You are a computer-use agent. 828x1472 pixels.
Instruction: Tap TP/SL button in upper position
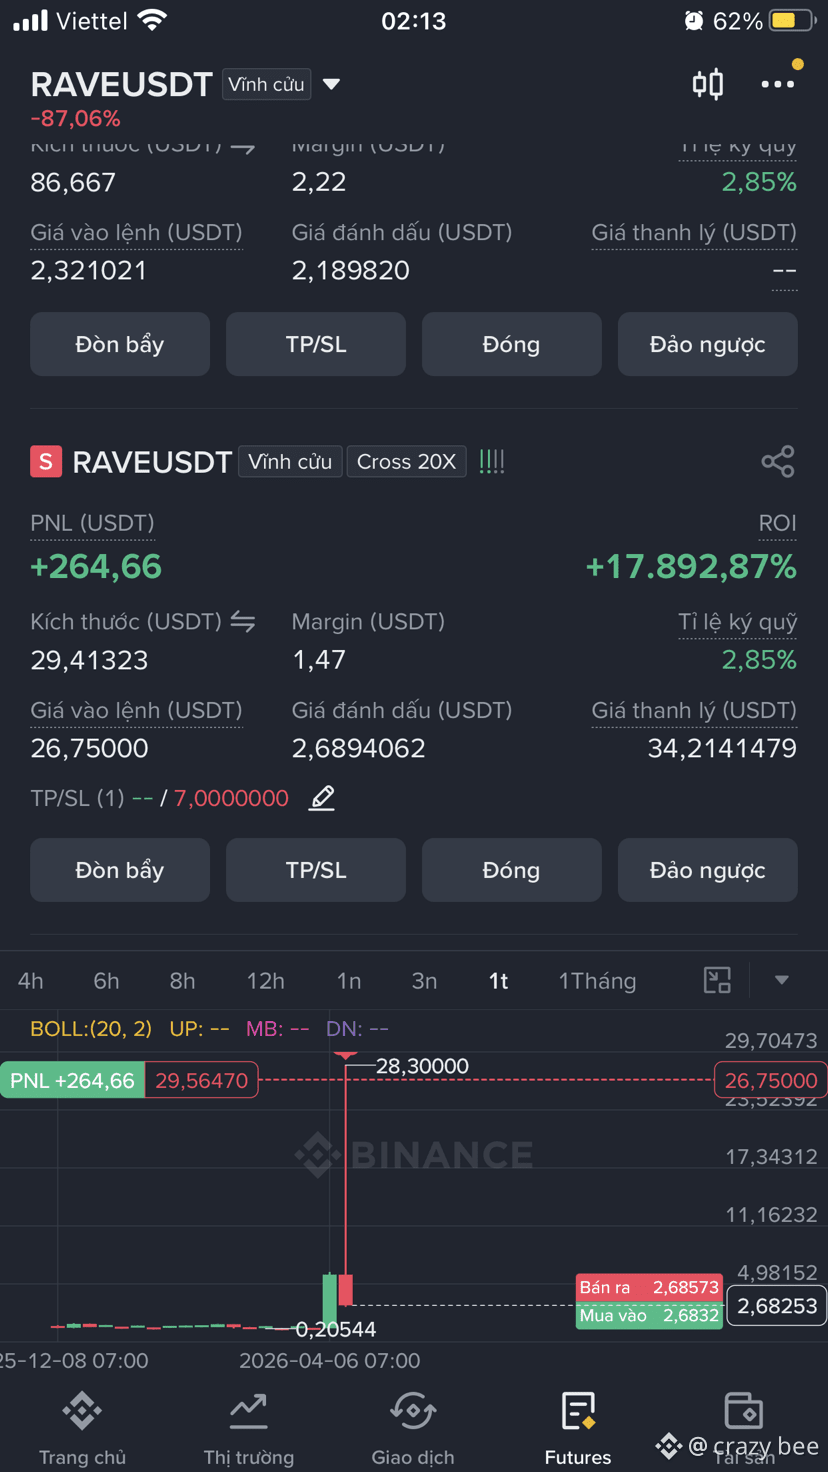[x=316, y=344]
